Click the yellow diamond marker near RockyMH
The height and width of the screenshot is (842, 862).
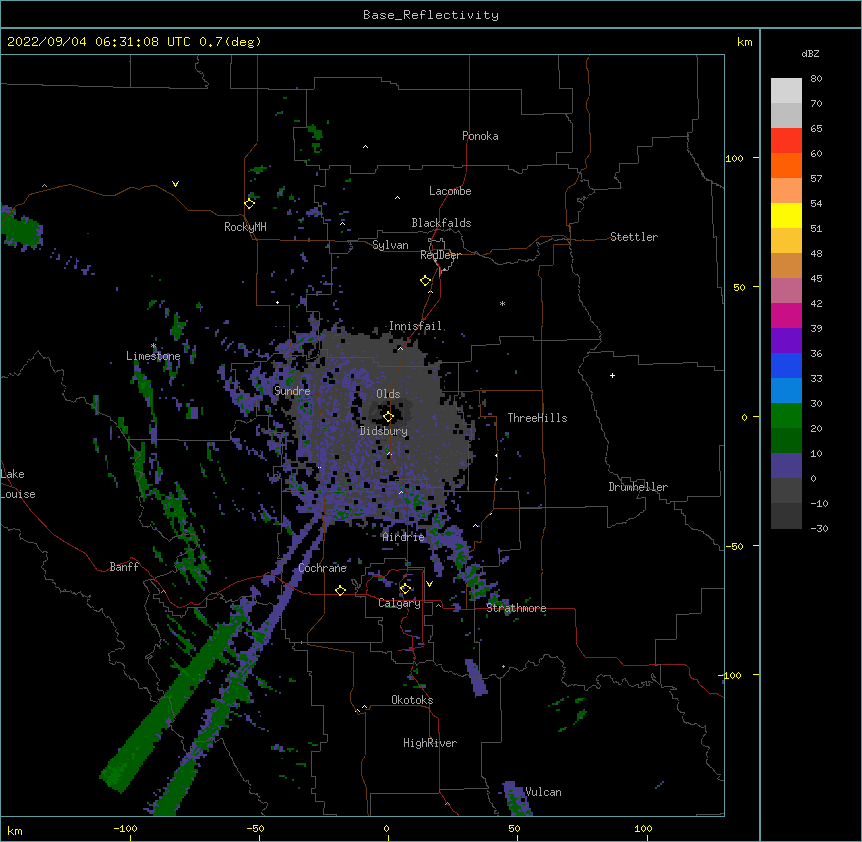click(250, 204)
